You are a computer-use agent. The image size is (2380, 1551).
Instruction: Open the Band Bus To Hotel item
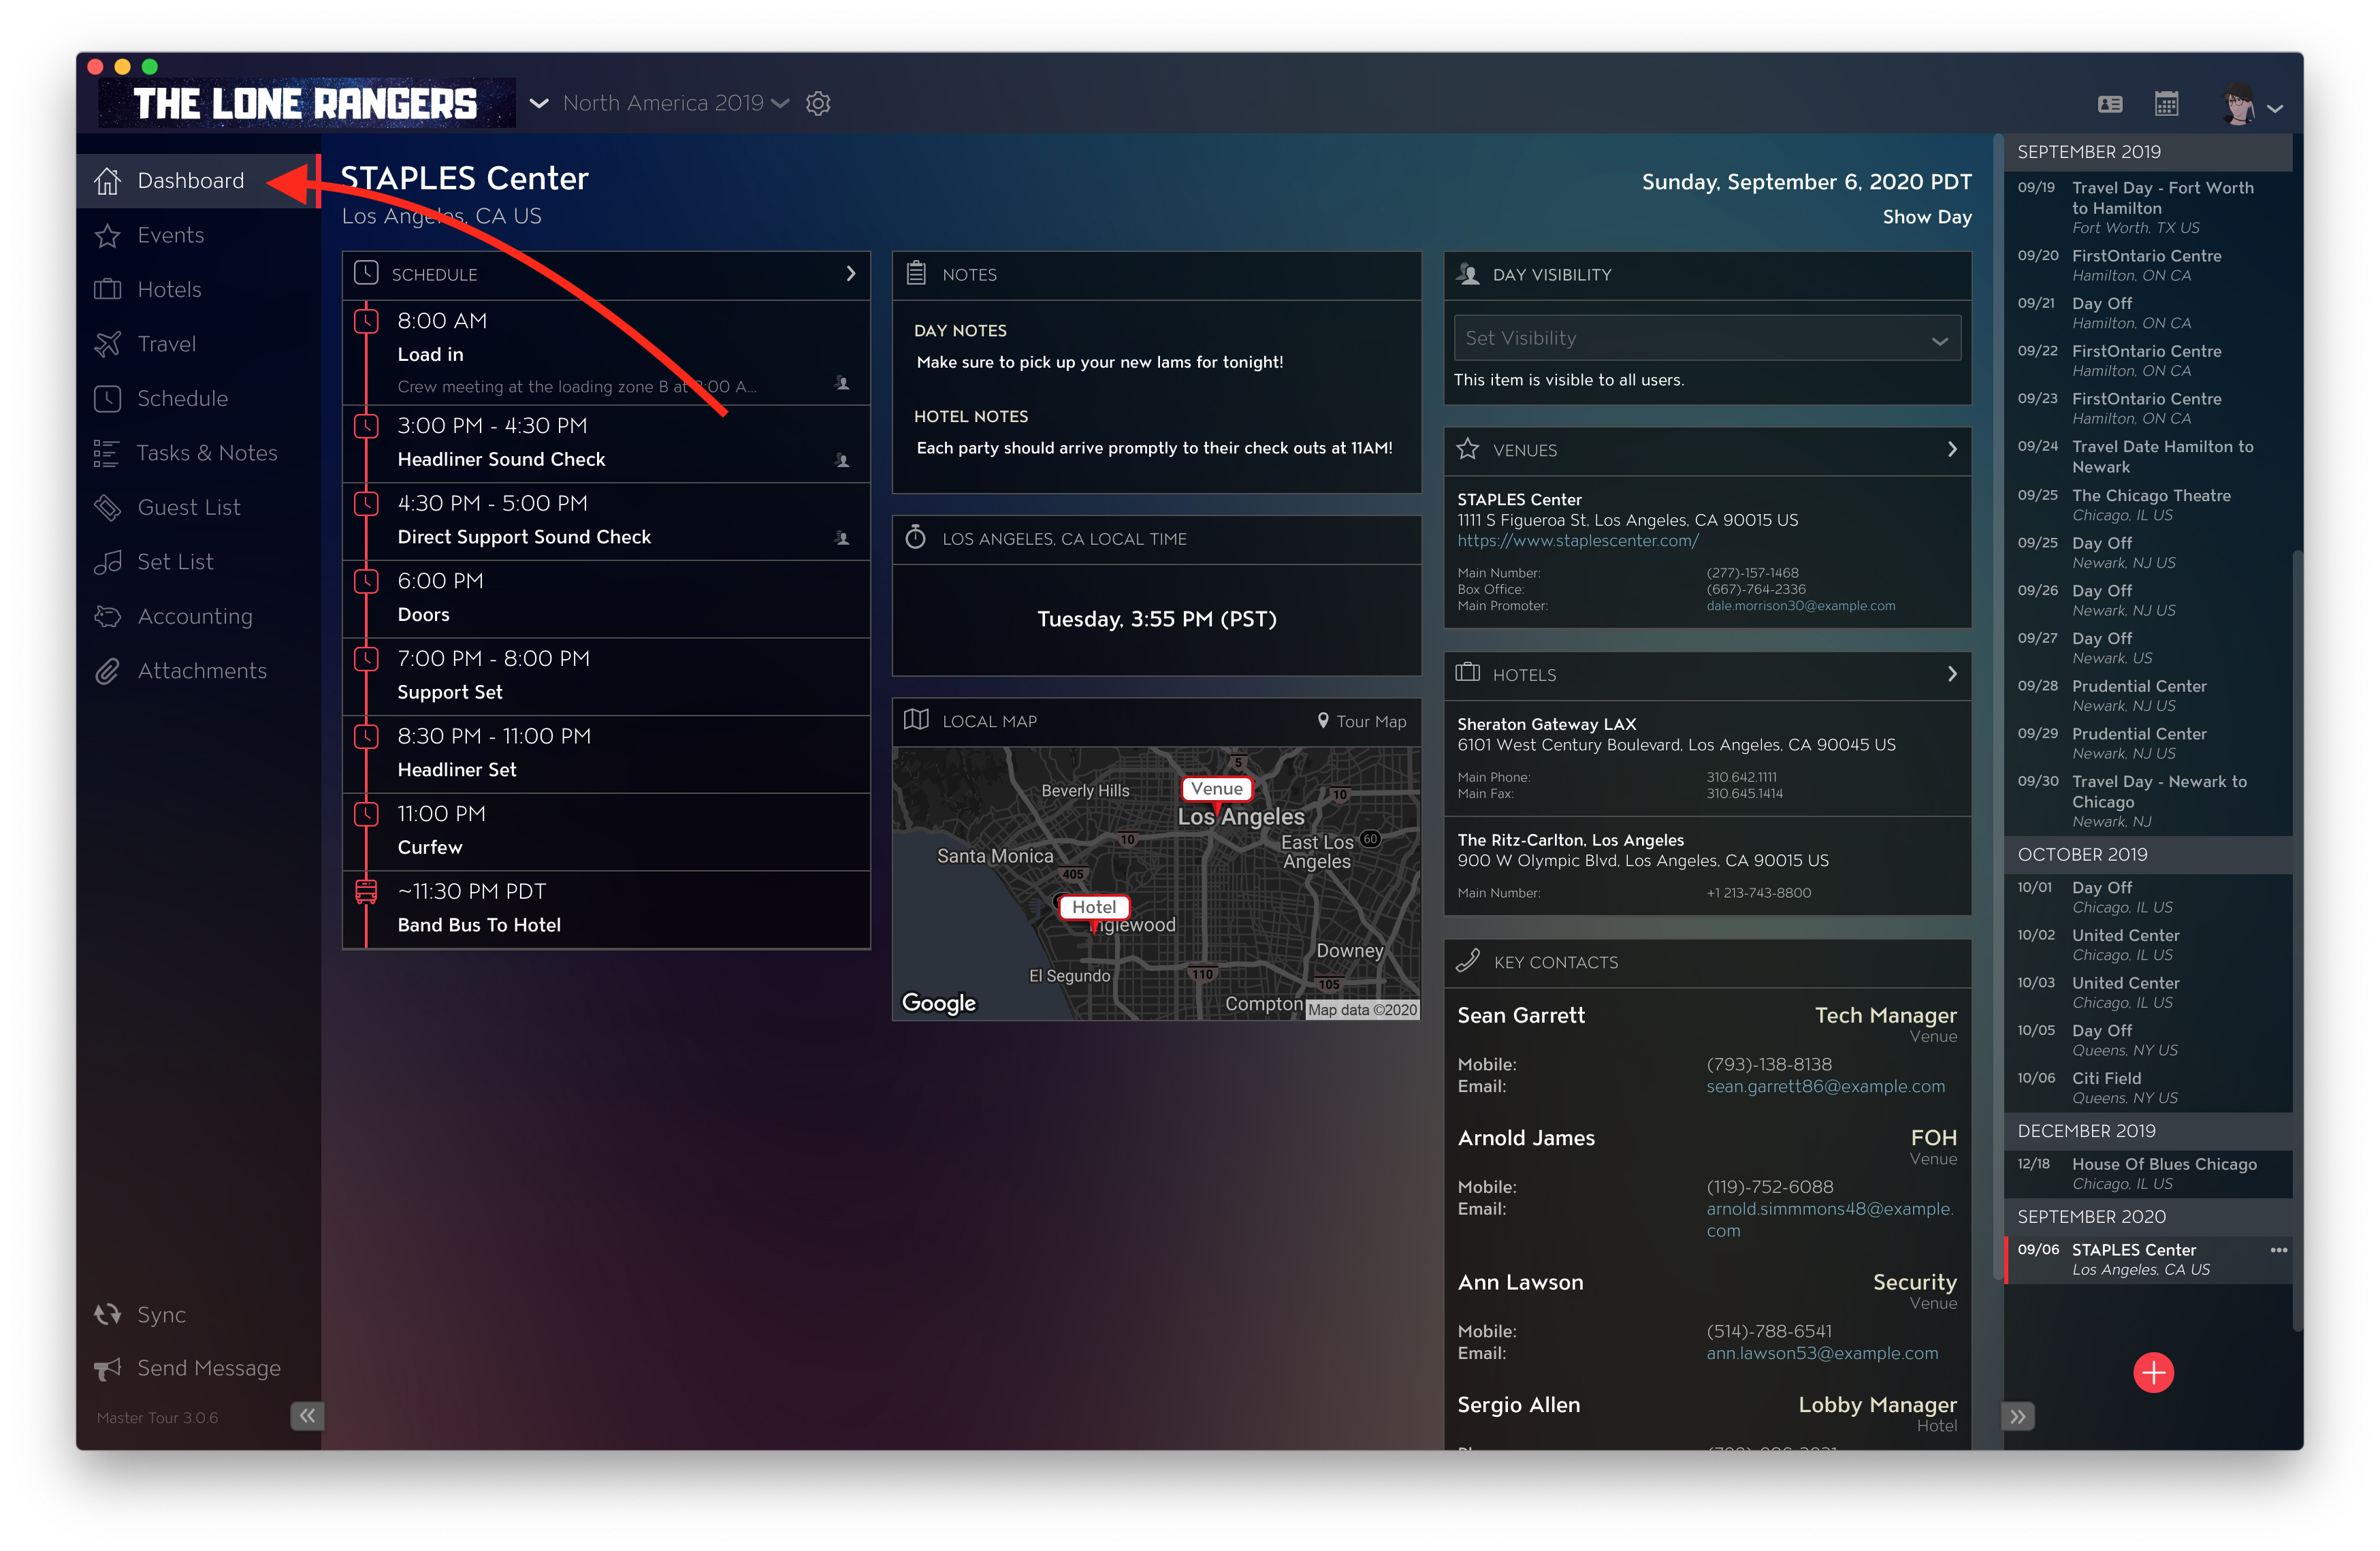(x=606, y=909)
